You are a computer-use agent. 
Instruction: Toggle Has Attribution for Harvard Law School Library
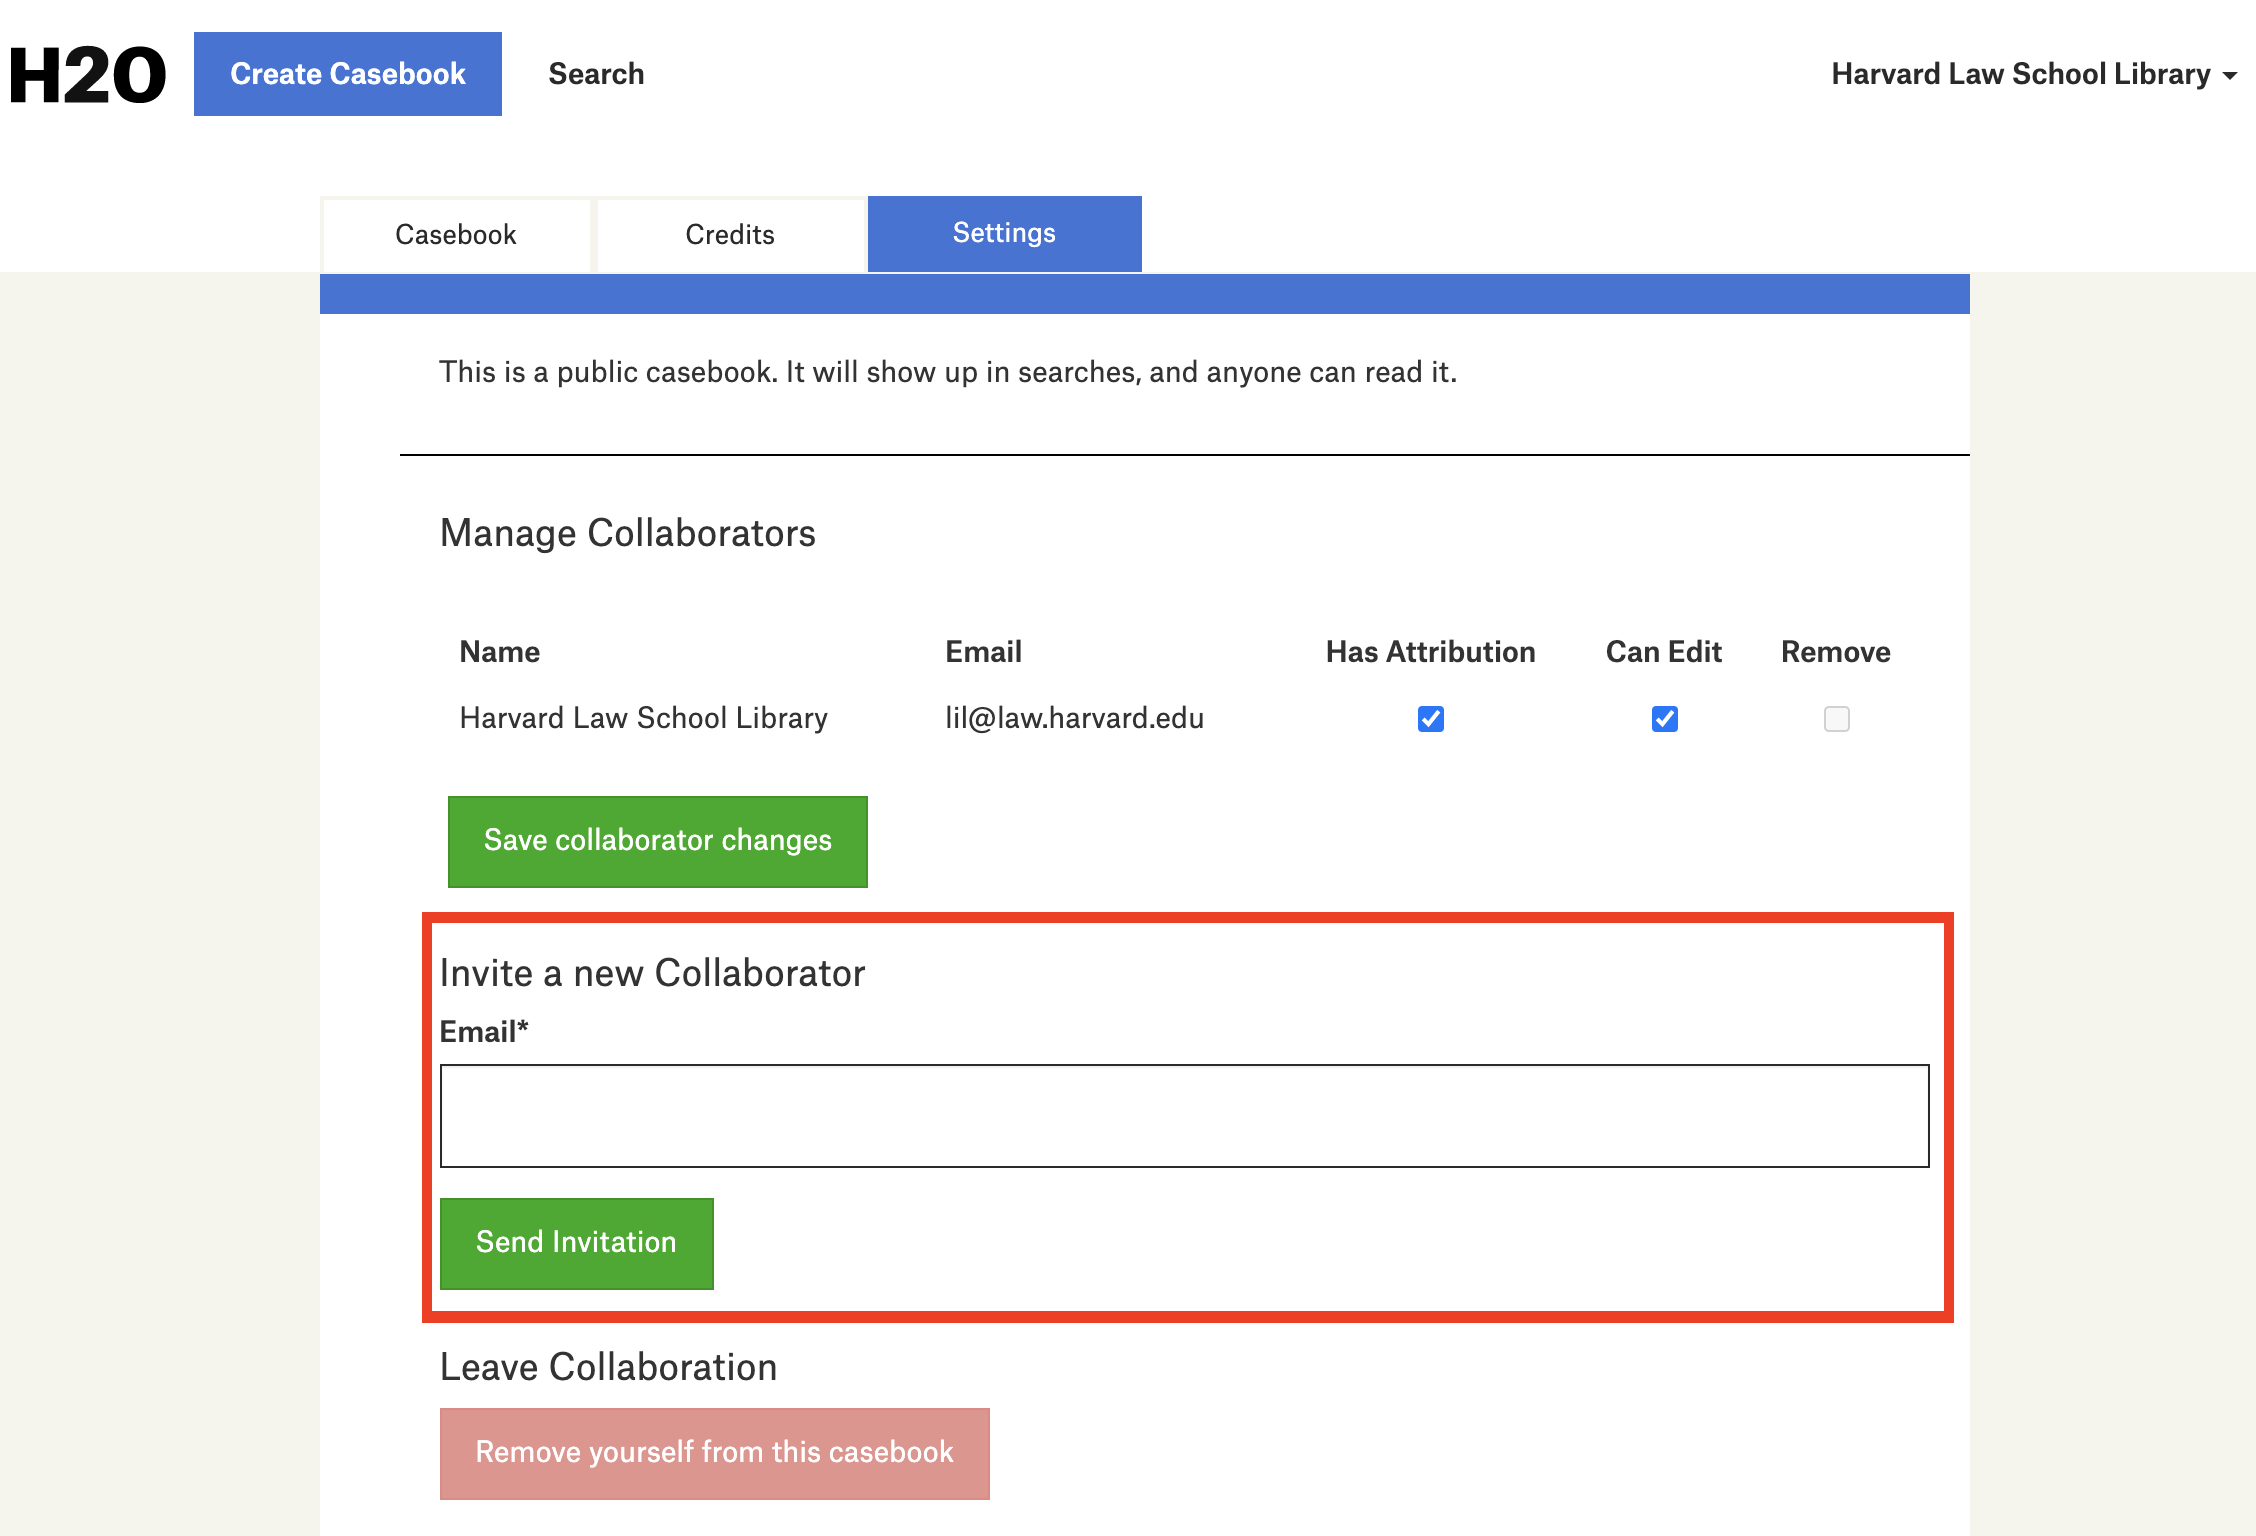tap(1431, 719)
